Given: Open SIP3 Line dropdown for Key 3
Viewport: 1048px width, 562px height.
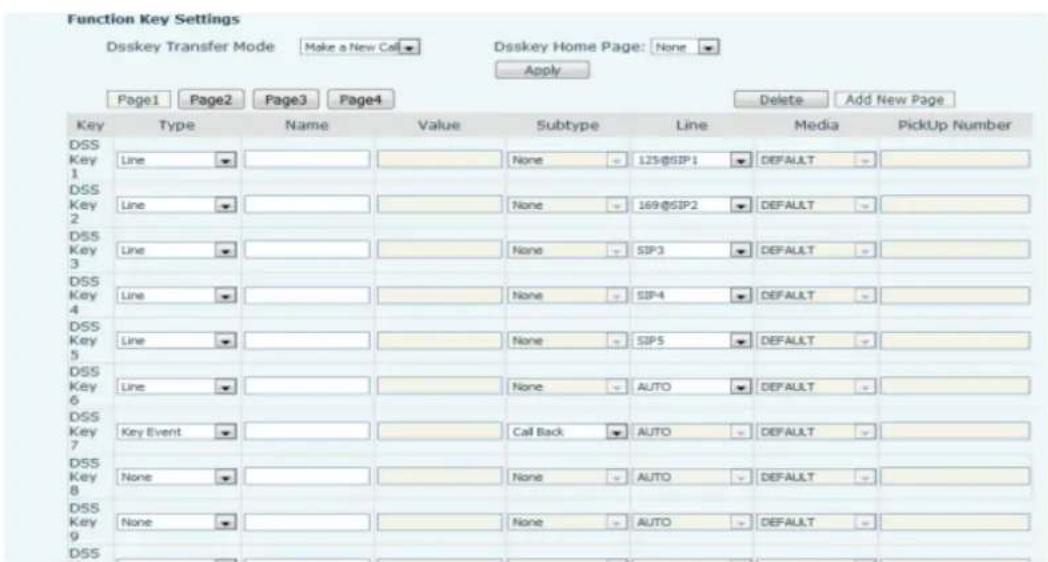Looking at the screenshot, I should pyautogui.click(x=692, y=250).
